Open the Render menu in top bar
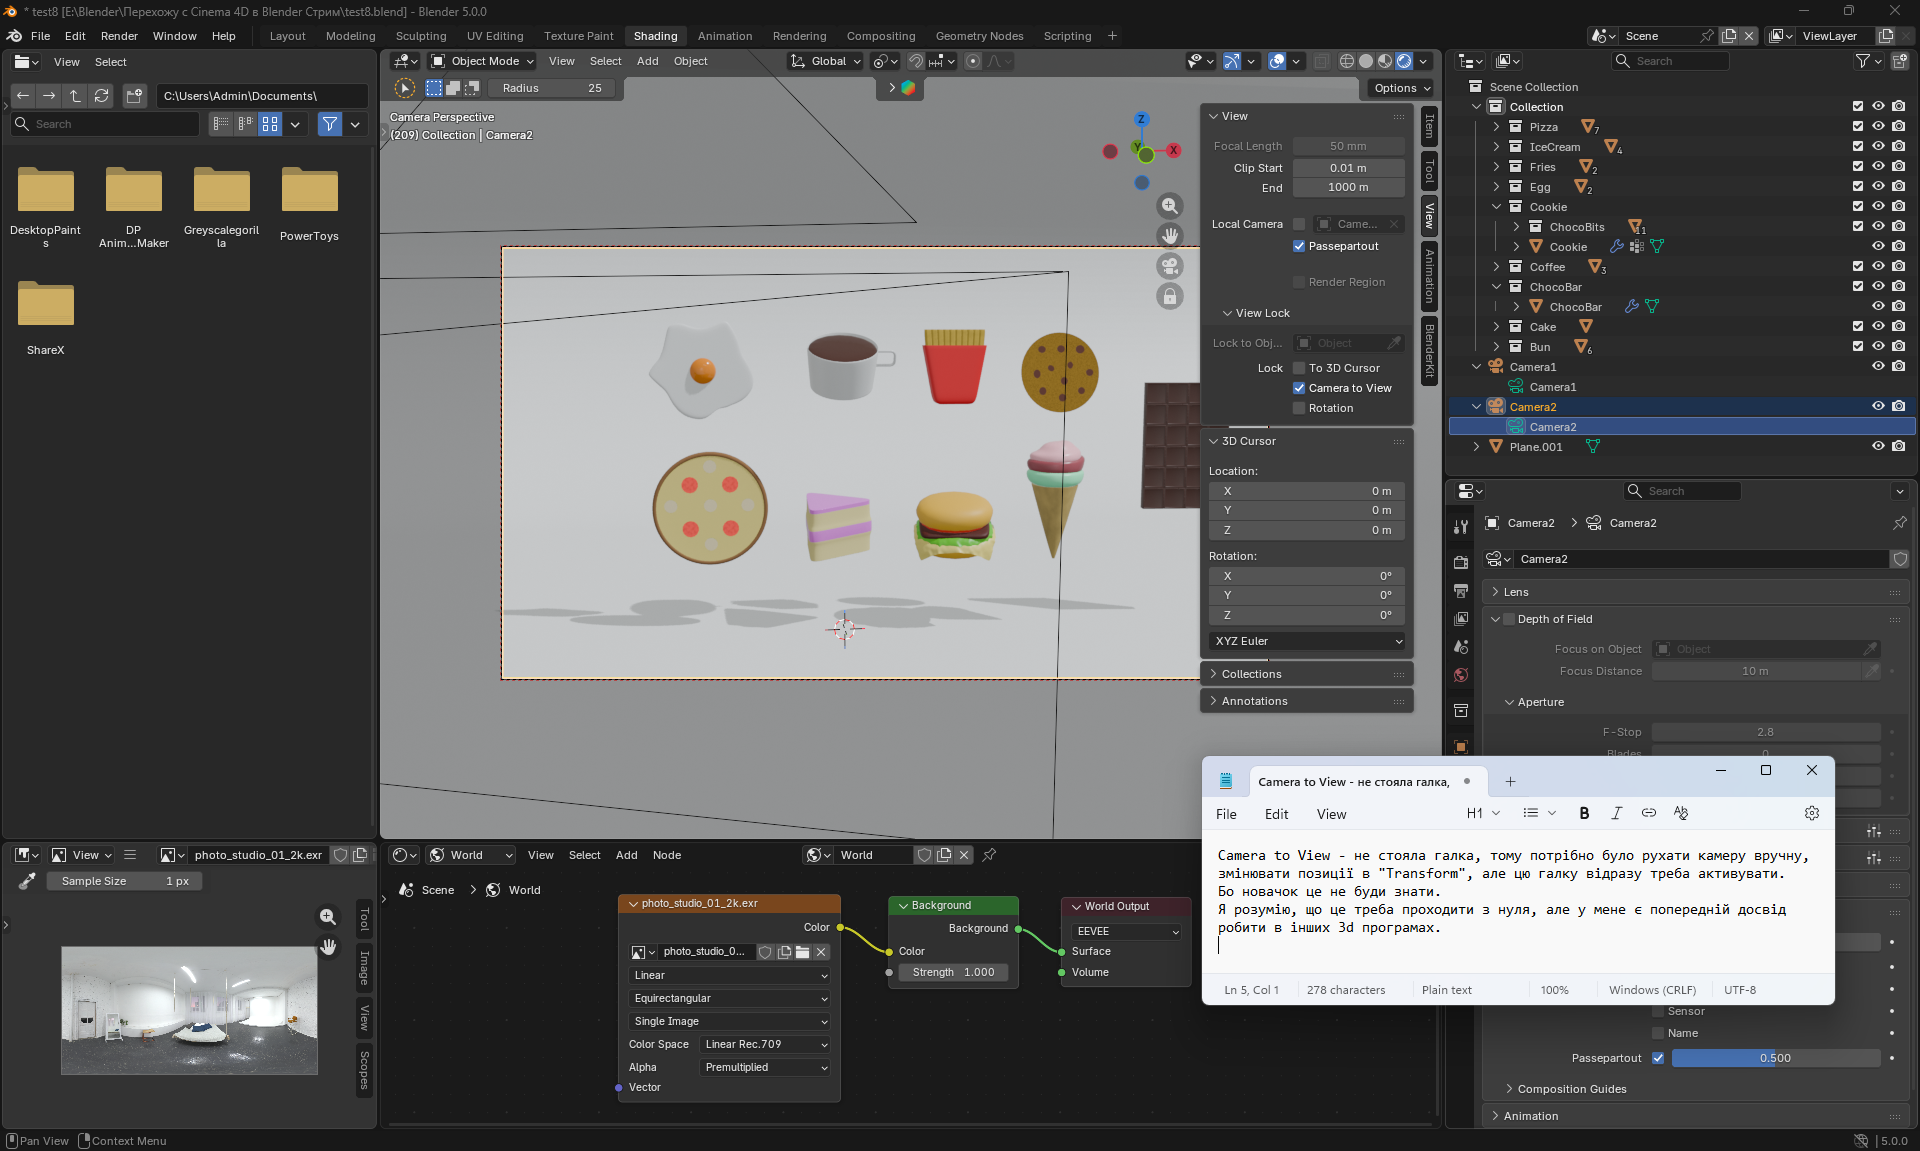 pyautogui.click(x=119, y=36)
